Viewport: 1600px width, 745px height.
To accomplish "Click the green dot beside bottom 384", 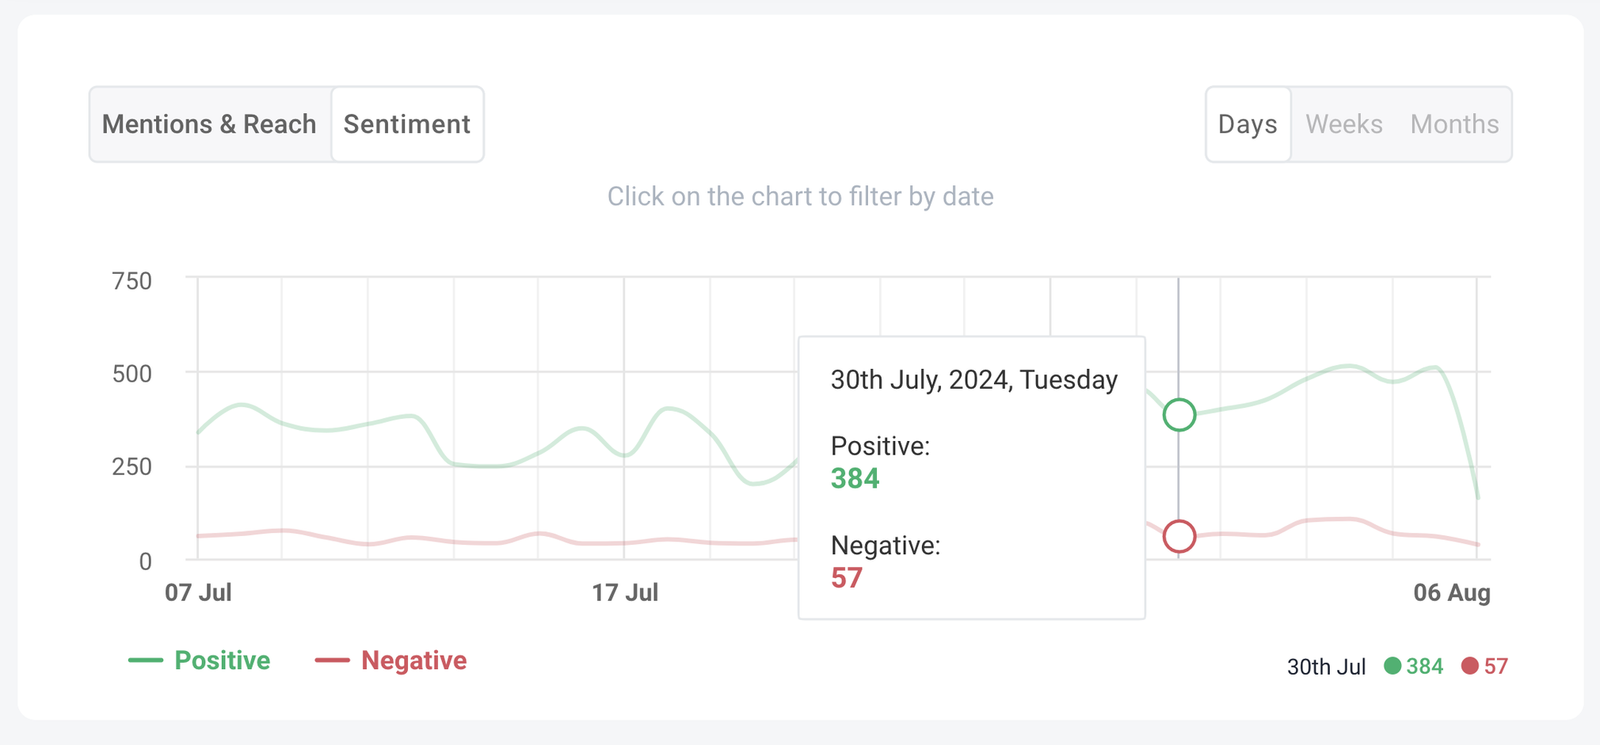I will coord(1392,666).
